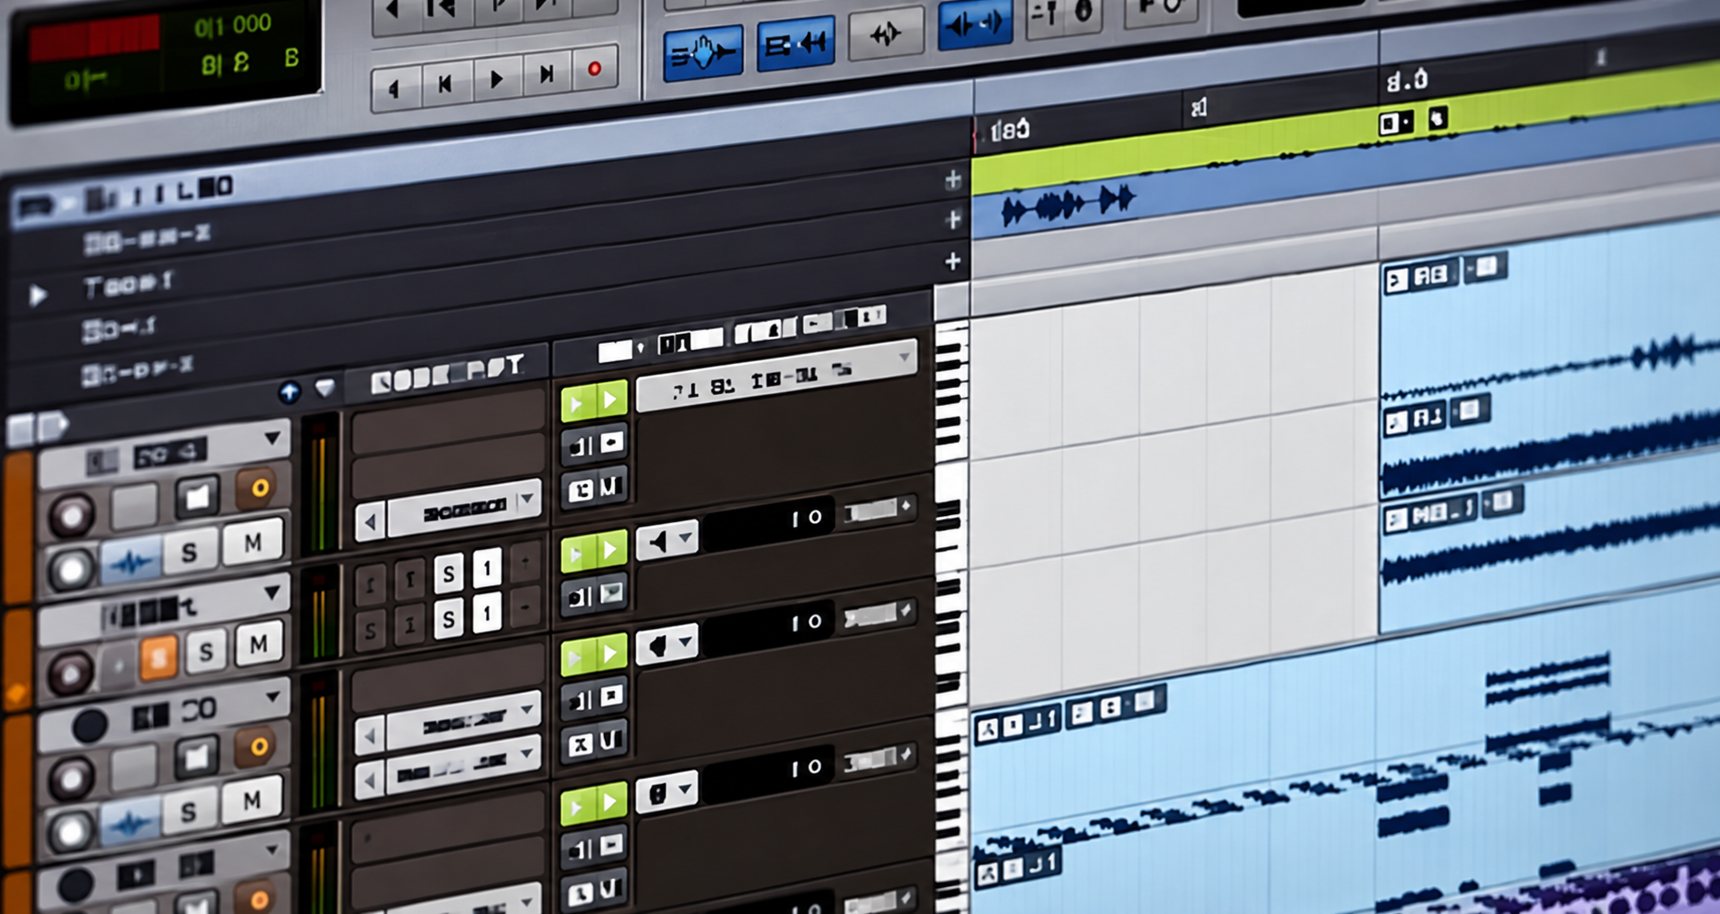Click the left arrow beside first track's insert selector
Viewport: 1720px width, 914px height.
[x=371, y=521]
